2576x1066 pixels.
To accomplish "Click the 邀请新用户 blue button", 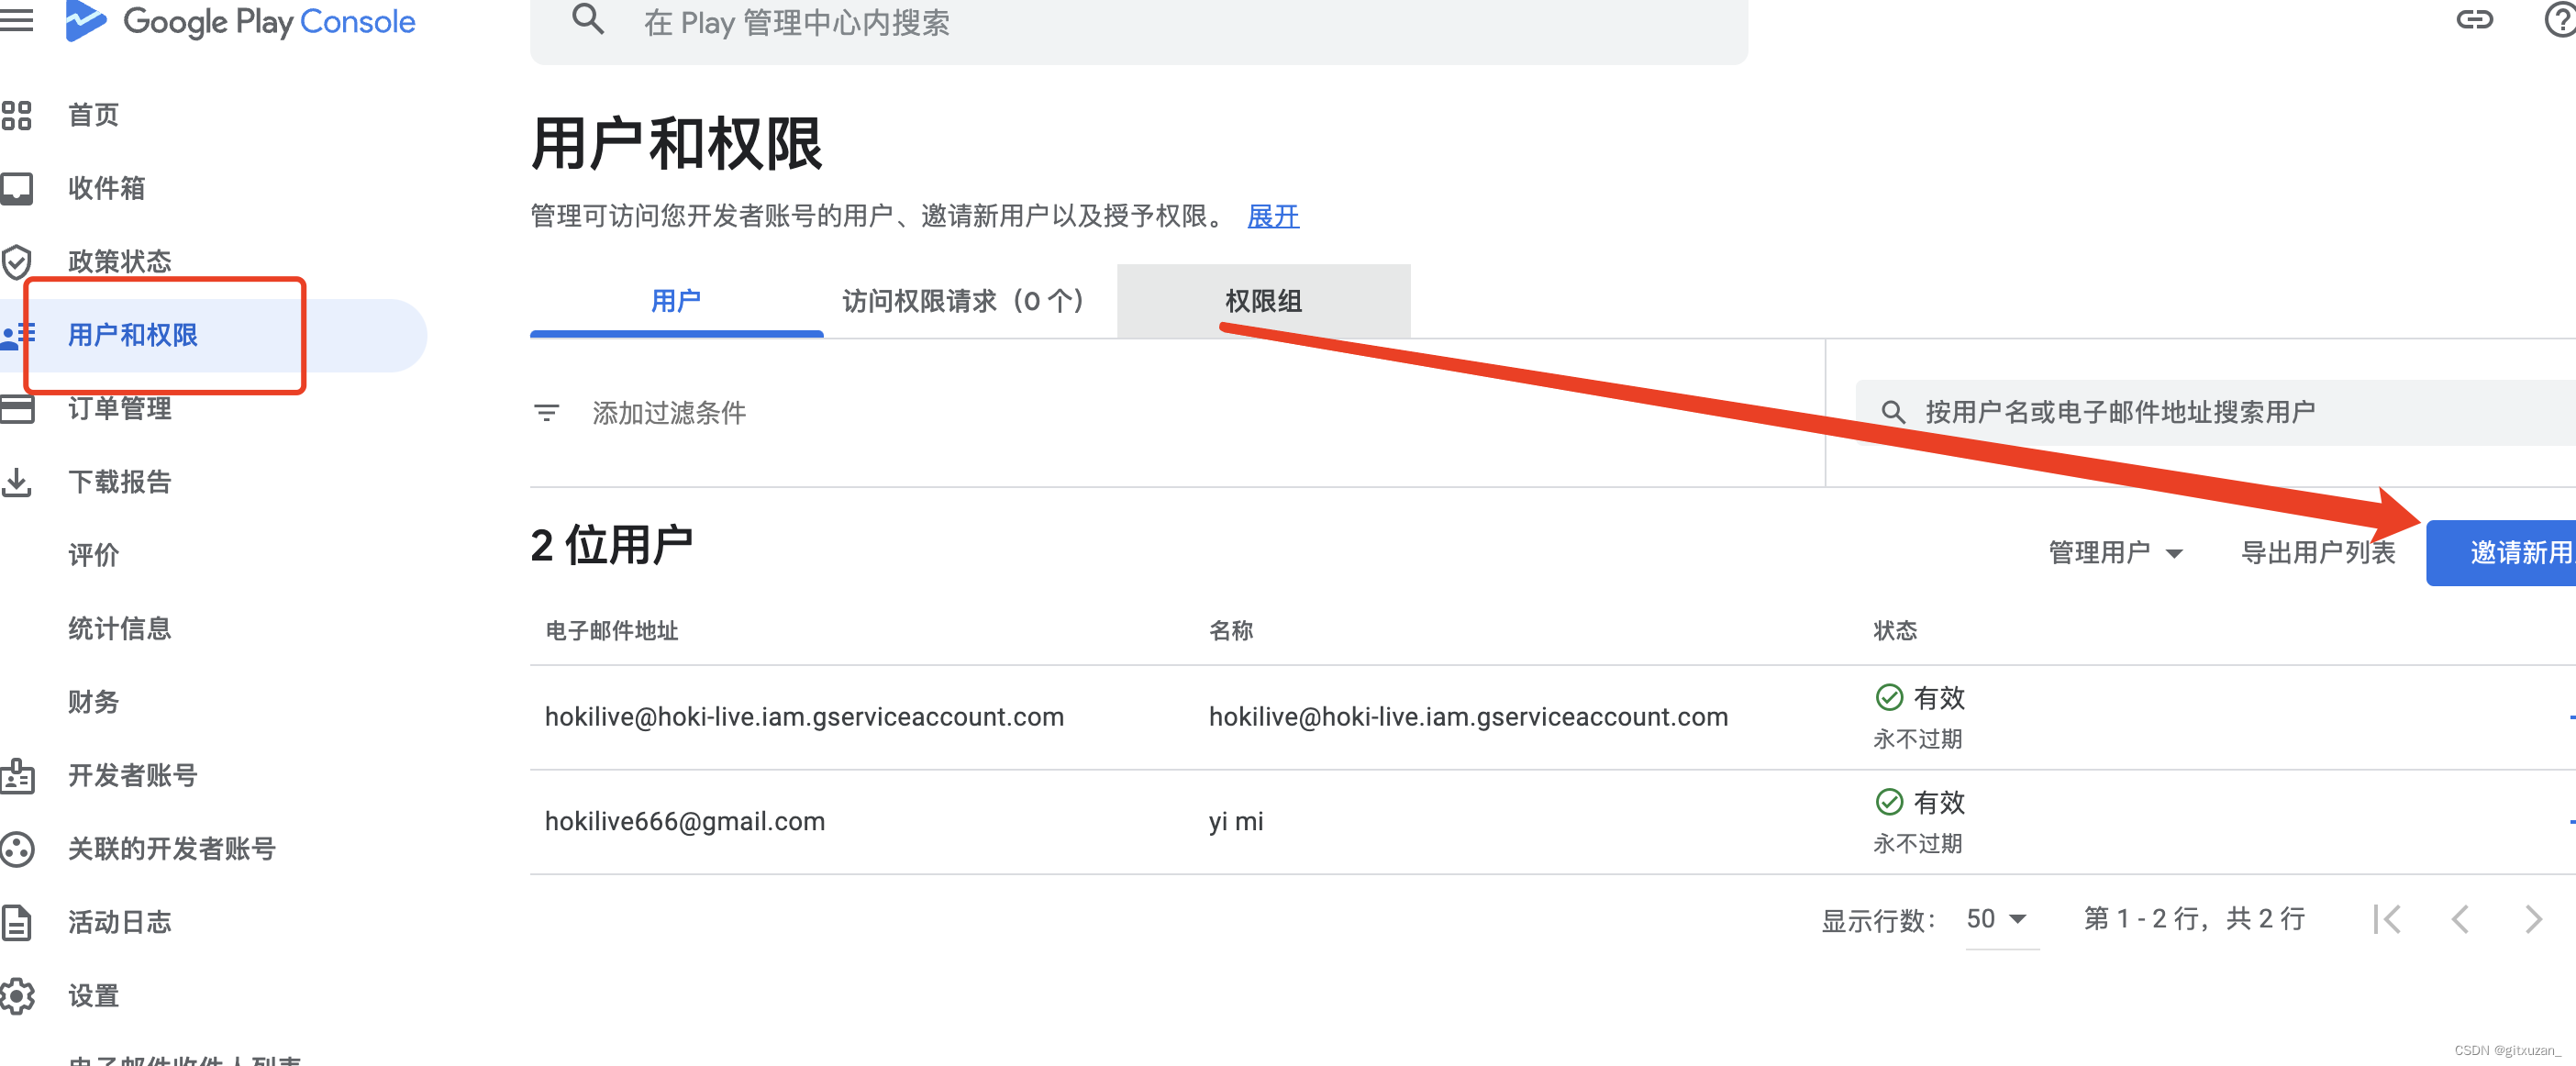I will pos(2500,553).
